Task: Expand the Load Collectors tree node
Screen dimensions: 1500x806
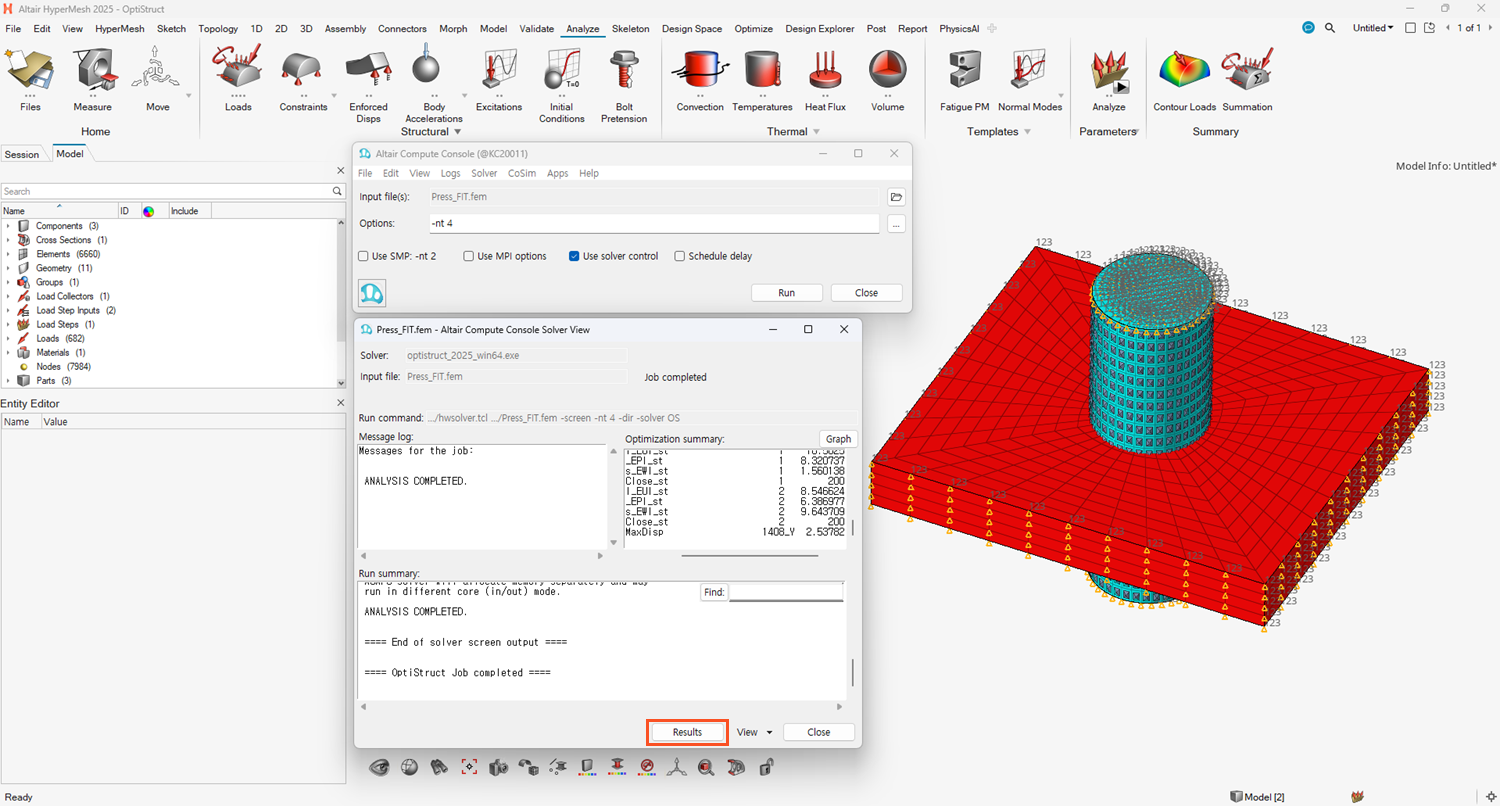Action: (8, 296)
